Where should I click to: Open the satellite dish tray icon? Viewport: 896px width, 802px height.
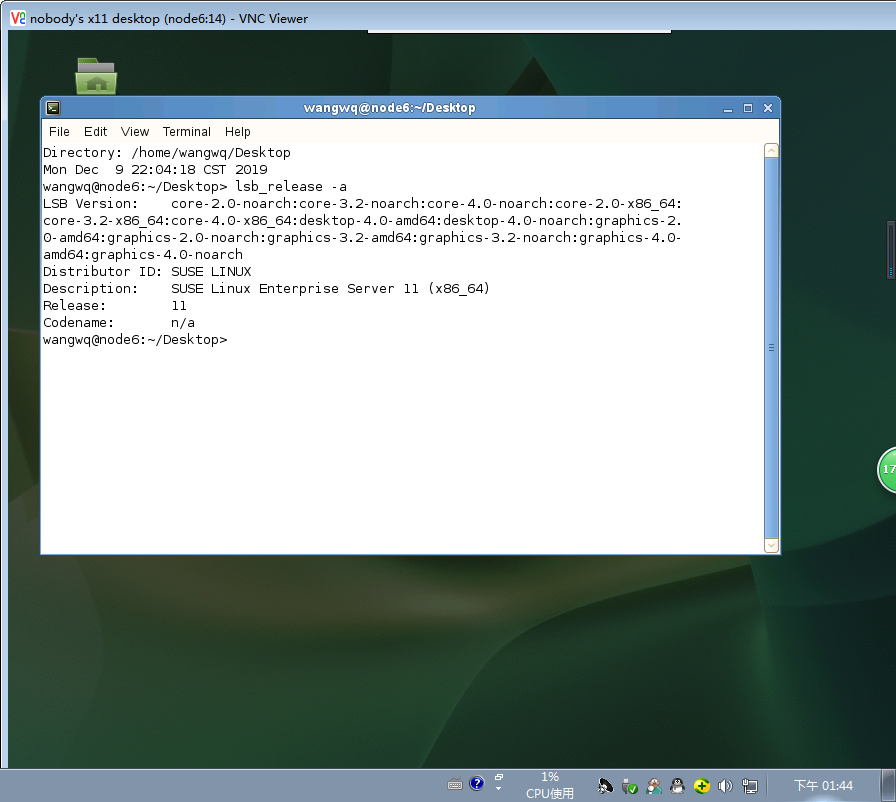(x=605, y=786)
